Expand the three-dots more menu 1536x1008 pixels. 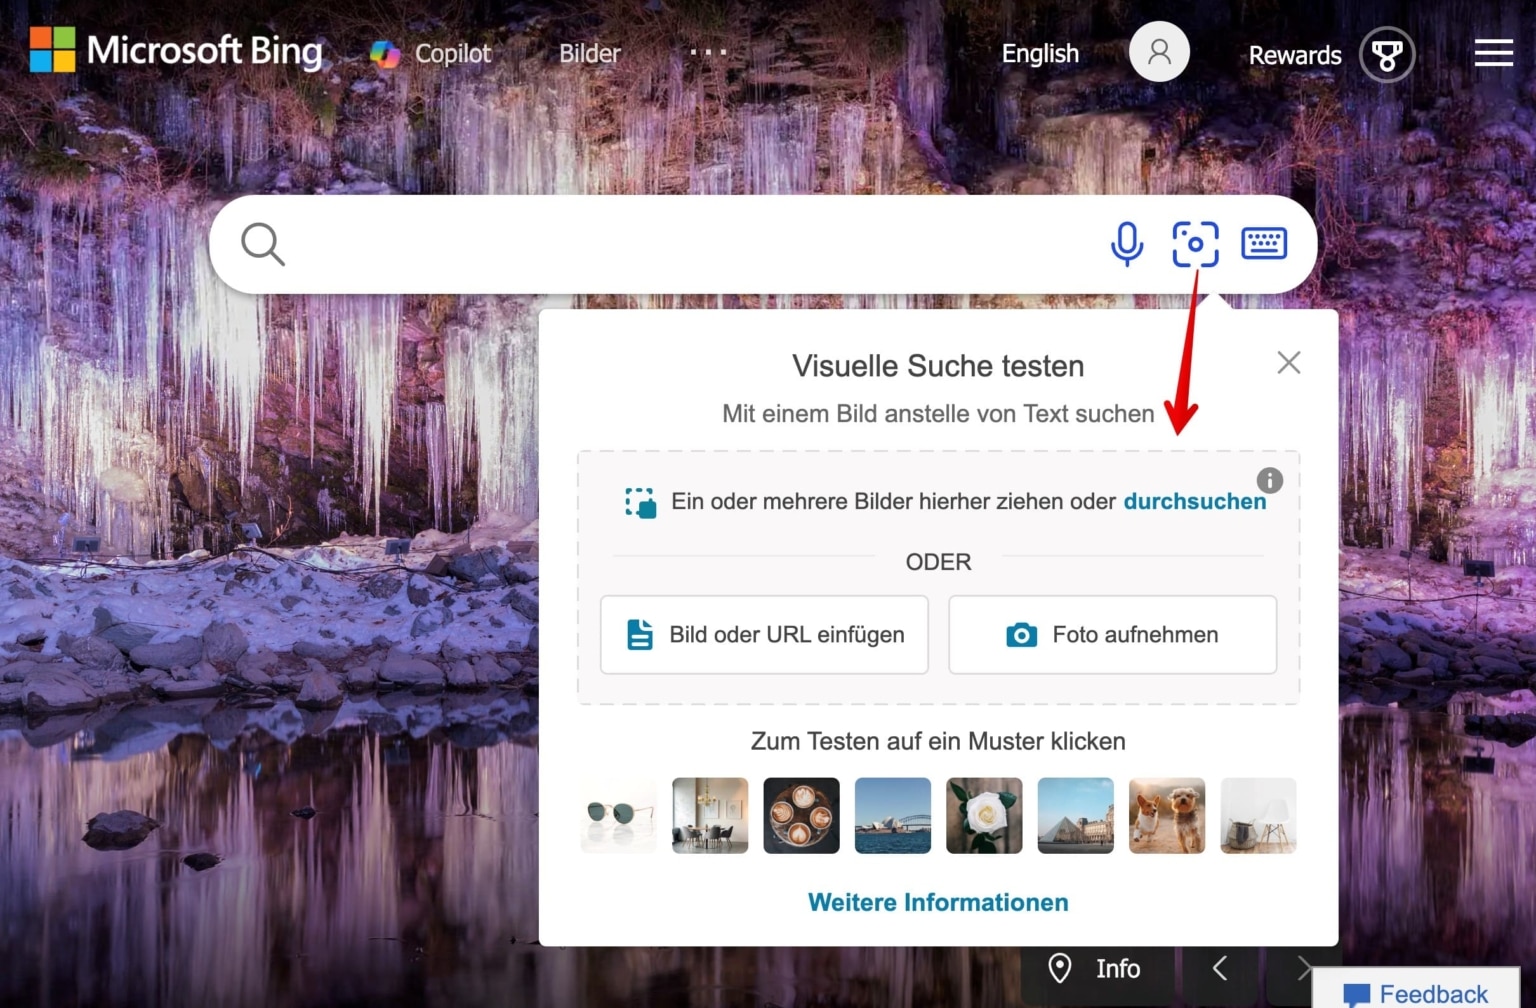[708, 52]
